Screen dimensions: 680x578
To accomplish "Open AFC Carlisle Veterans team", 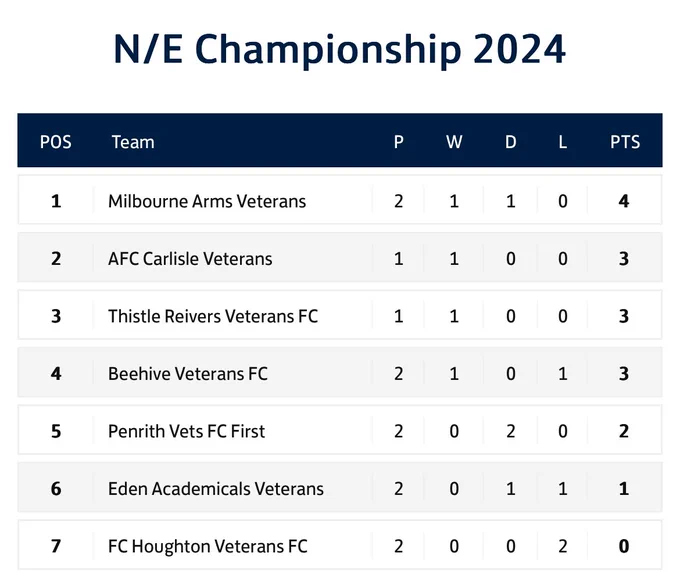I will click(190, 259).
